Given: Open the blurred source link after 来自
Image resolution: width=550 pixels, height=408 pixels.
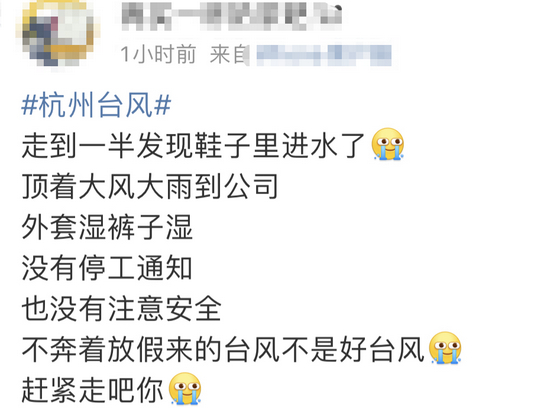Looking at the screenshot, I should point(324,55).
